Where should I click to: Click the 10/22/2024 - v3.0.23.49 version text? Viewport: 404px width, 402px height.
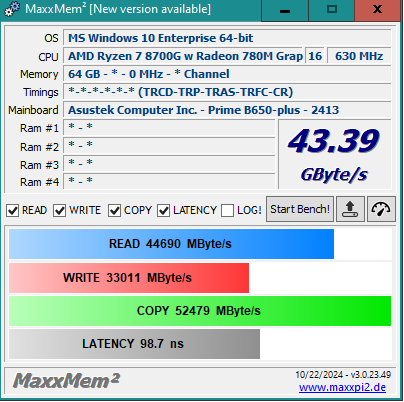[343, 375]
